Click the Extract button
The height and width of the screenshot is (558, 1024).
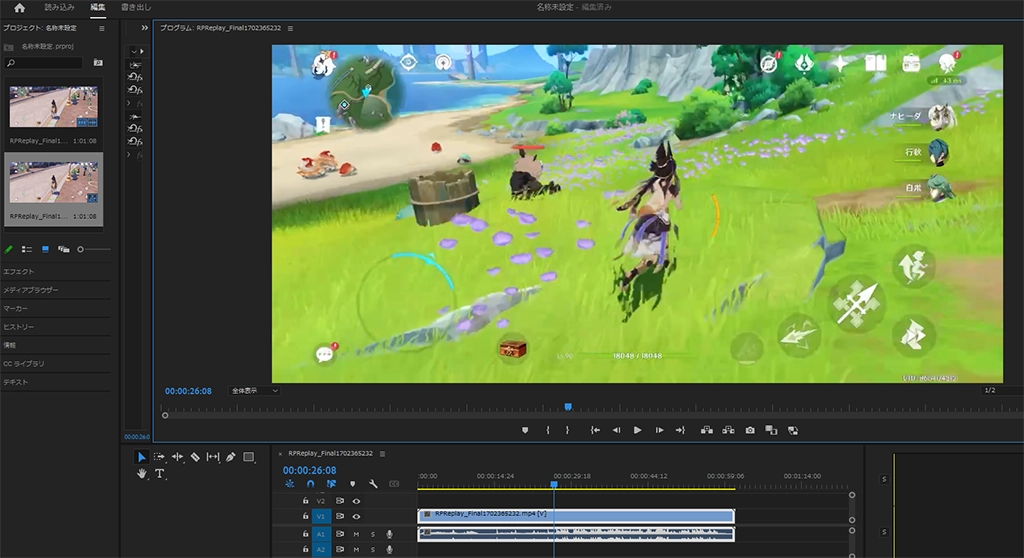click(x=728, y=430)
